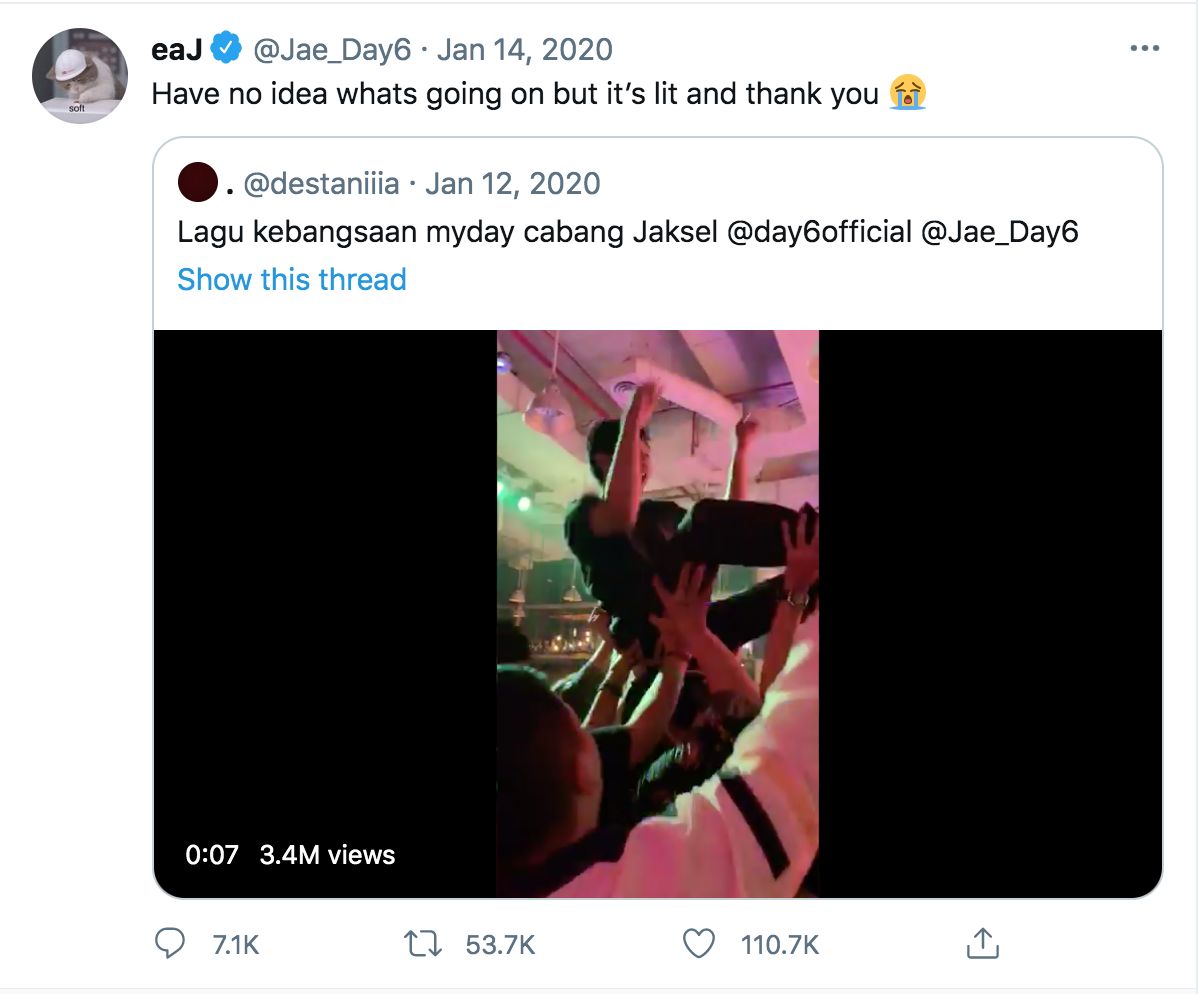Click the Jan 12, 2020 quoted tweet date
Screen dimensions: 1198x994
[513, 183]
